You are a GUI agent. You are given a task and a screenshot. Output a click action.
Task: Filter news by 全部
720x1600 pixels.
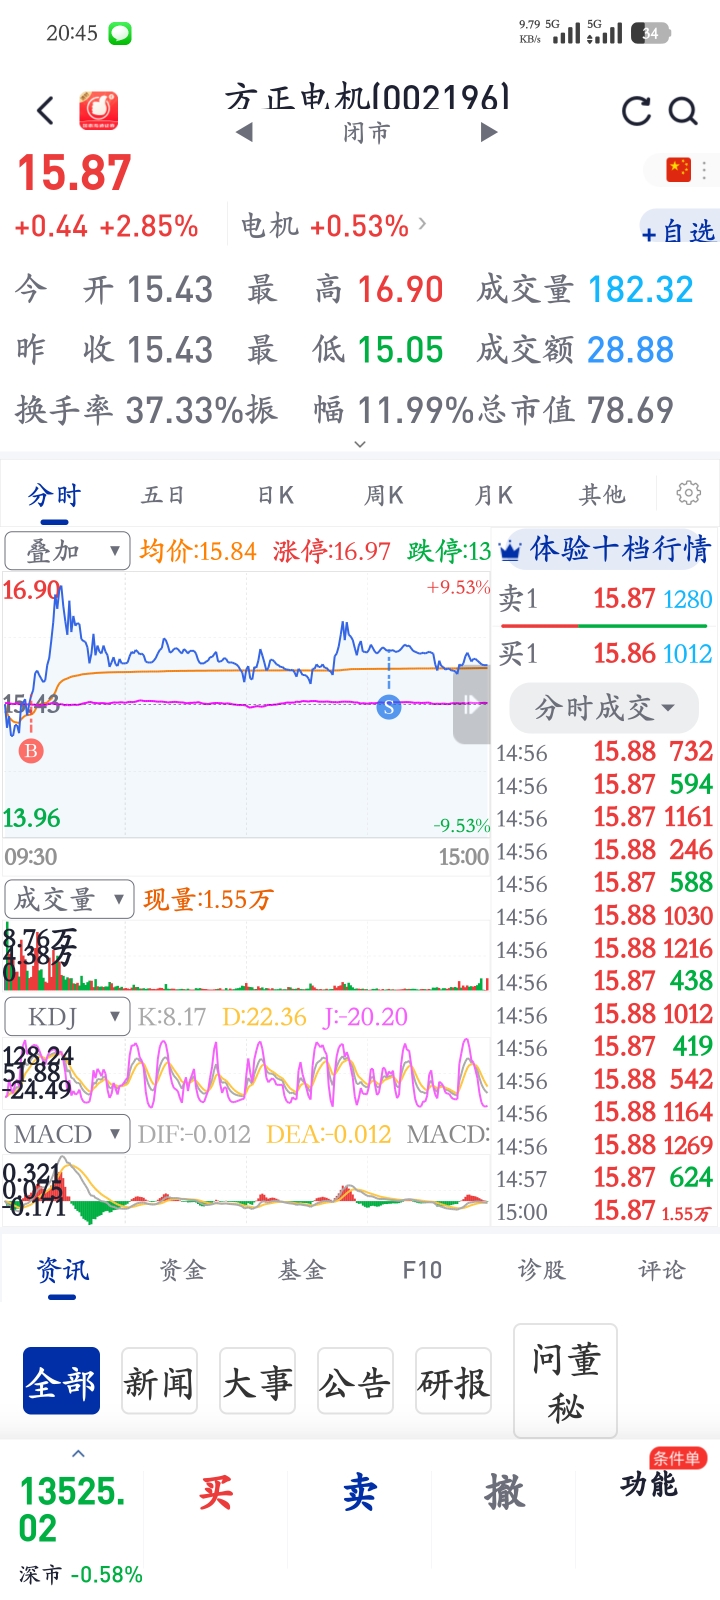click(x=61, y=1381)
